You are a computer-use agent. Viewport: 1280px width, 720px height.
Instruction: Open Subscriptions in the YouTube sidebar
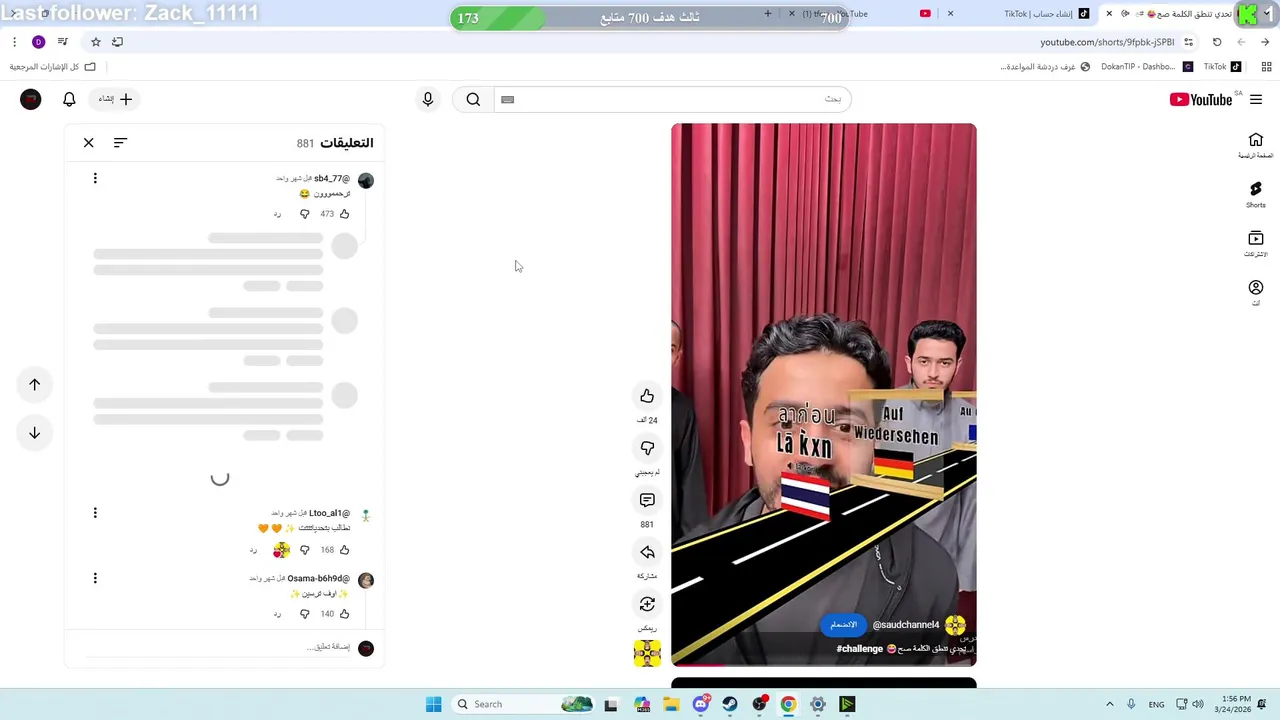(x=1256, y=244)
